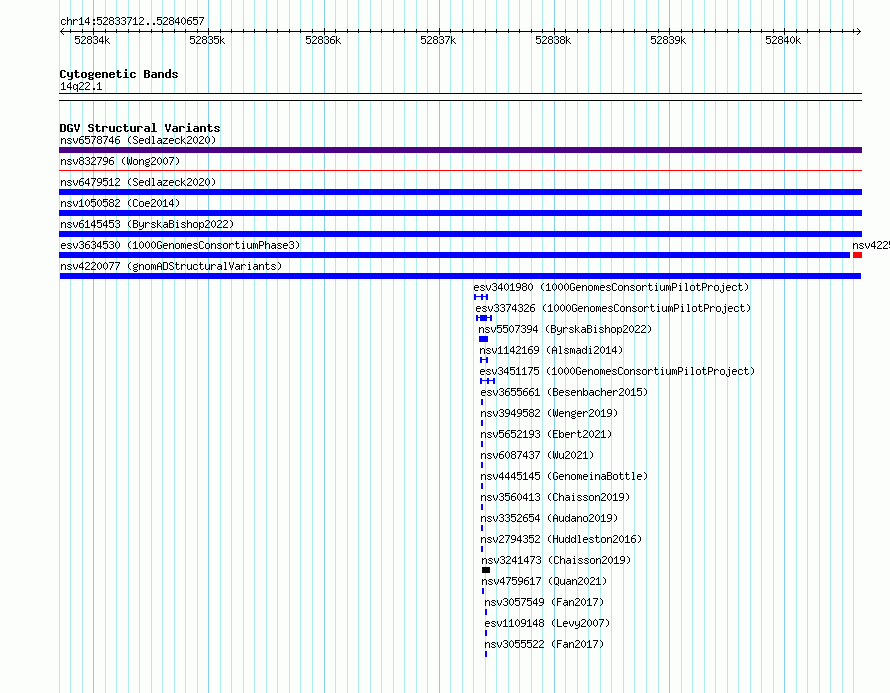Open esv3655661 (Besenbacher2015) label
Image resolution: width=890 pixels, height=693 pixels.
point(564,392)
